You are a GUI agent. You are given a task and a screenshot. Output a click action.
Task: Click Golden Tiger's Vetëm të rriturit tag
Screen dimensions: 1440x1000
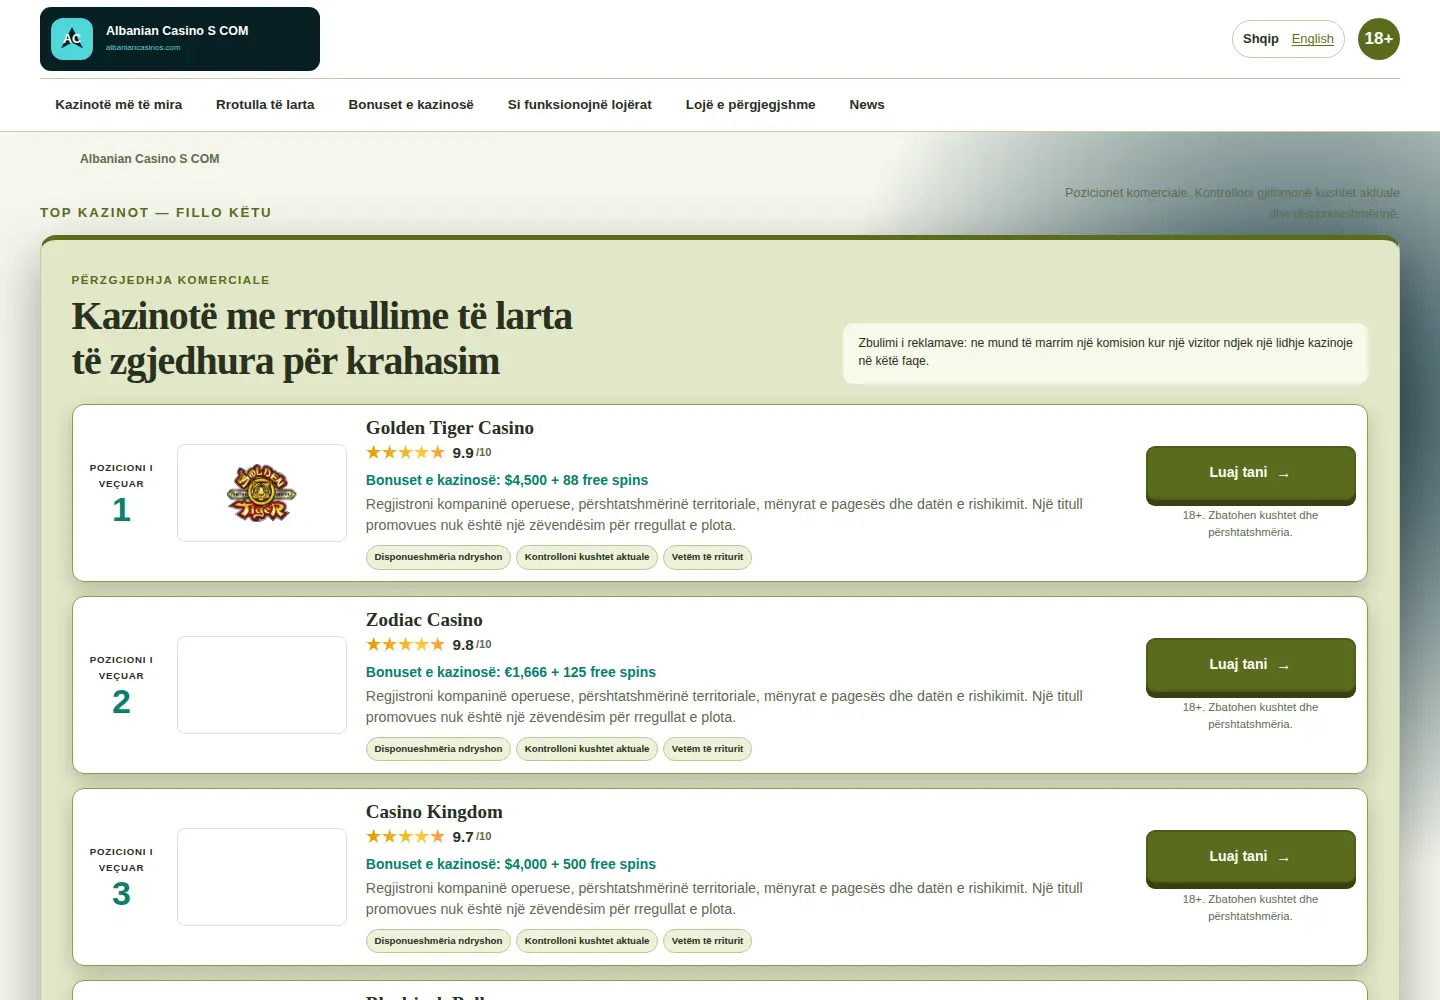point(707,557)
